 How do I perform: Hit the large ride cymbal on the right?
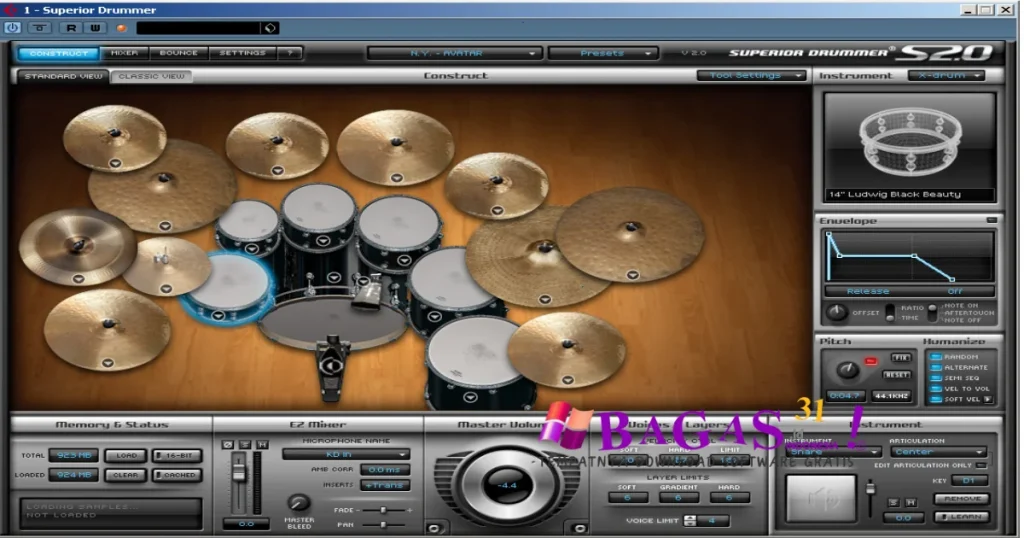click(630, 234)
